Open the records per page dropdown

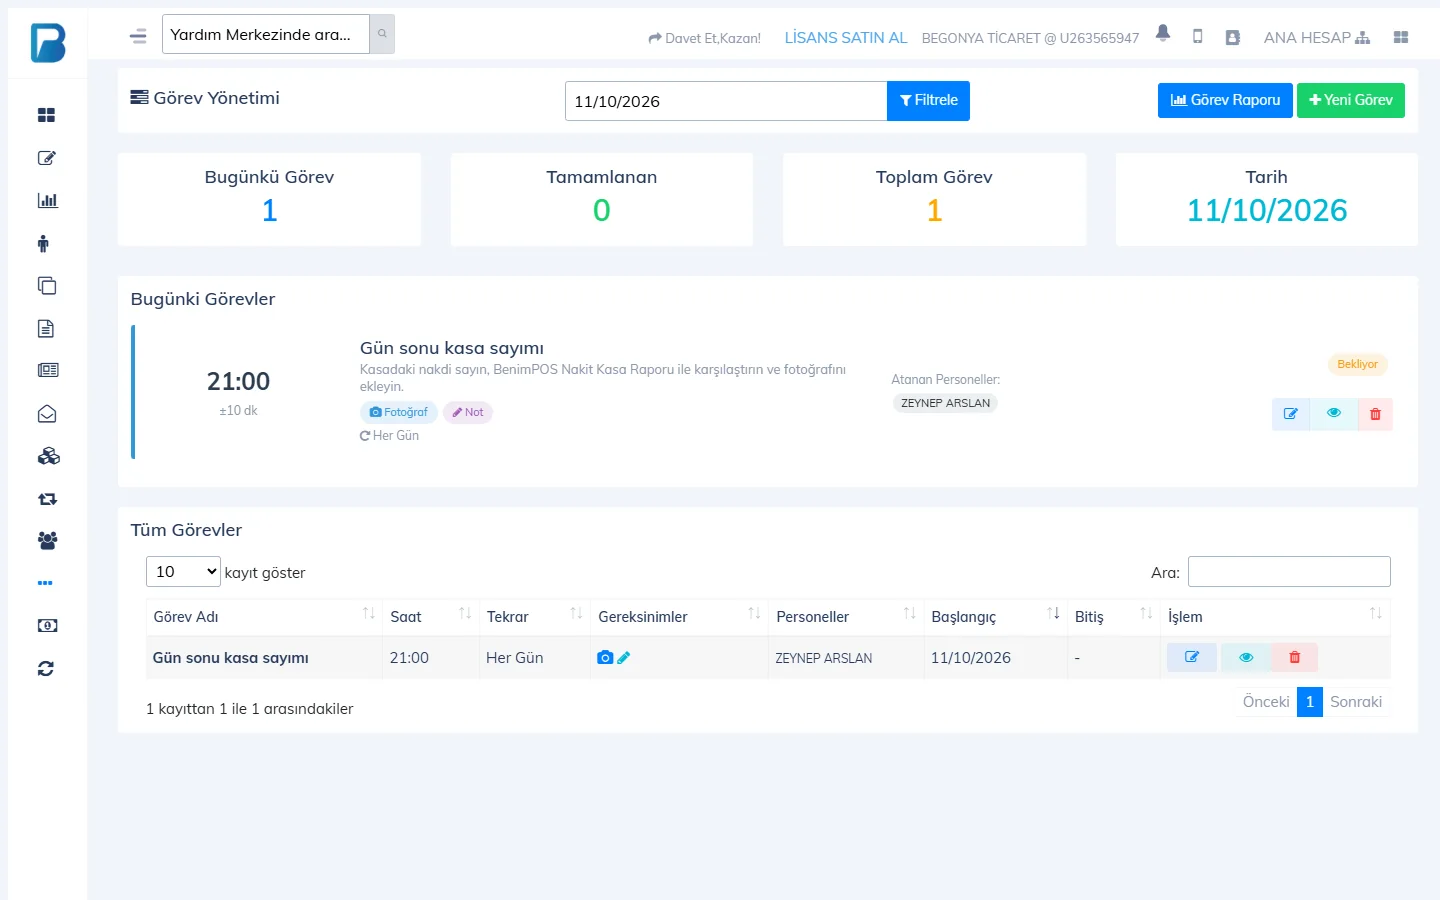coord(184,571)
